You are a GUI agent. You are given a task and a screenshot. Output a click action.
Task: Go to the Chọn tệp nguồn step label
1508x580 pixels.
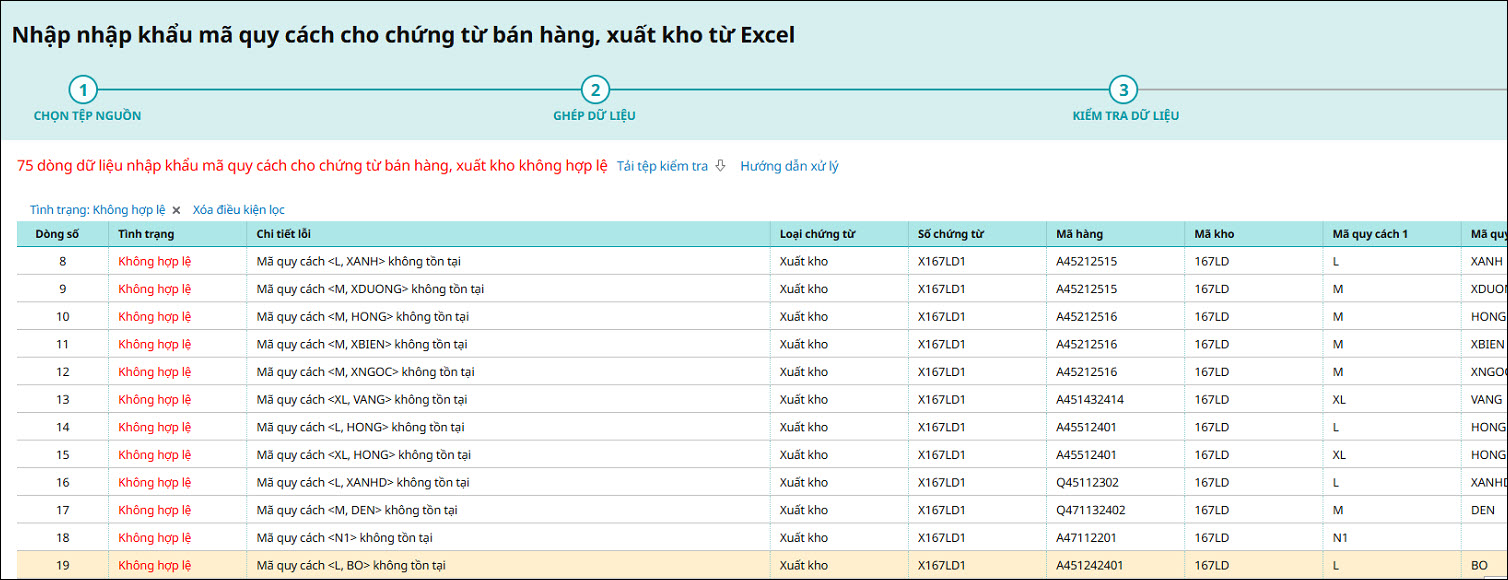[87, 116]
